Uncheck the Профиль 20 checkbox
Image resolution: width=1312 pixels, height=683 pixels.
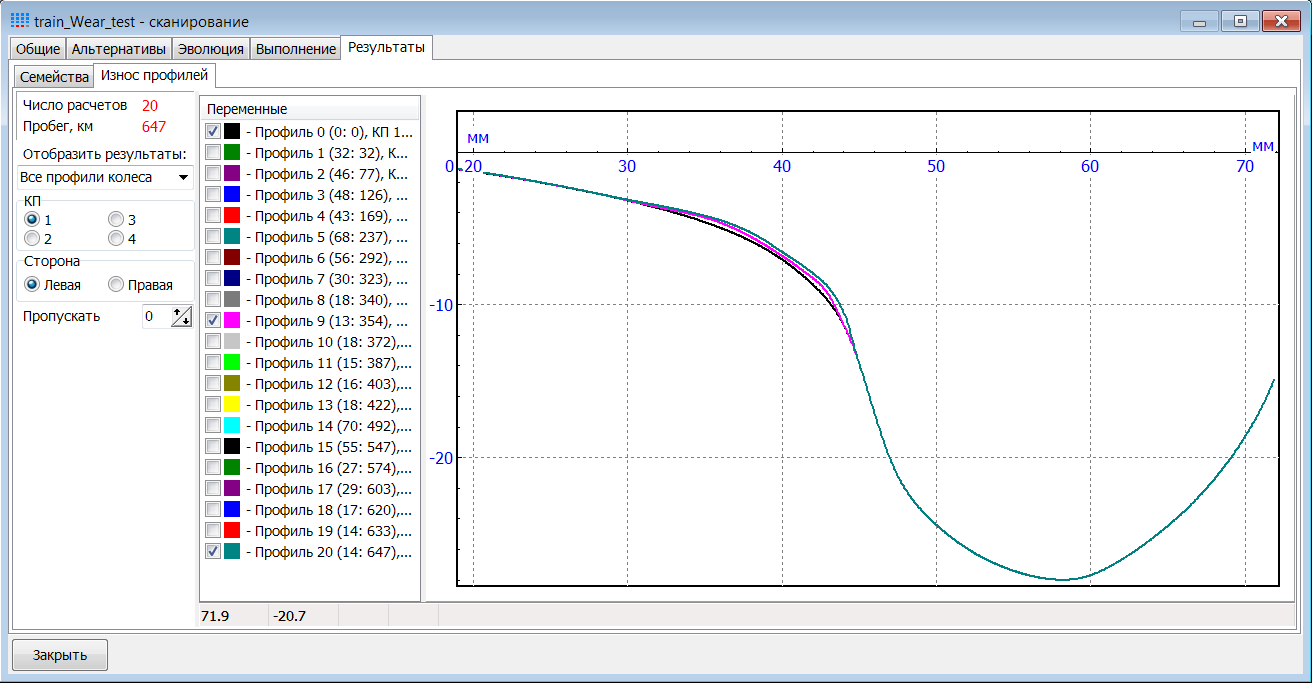(x=213, y=551)
